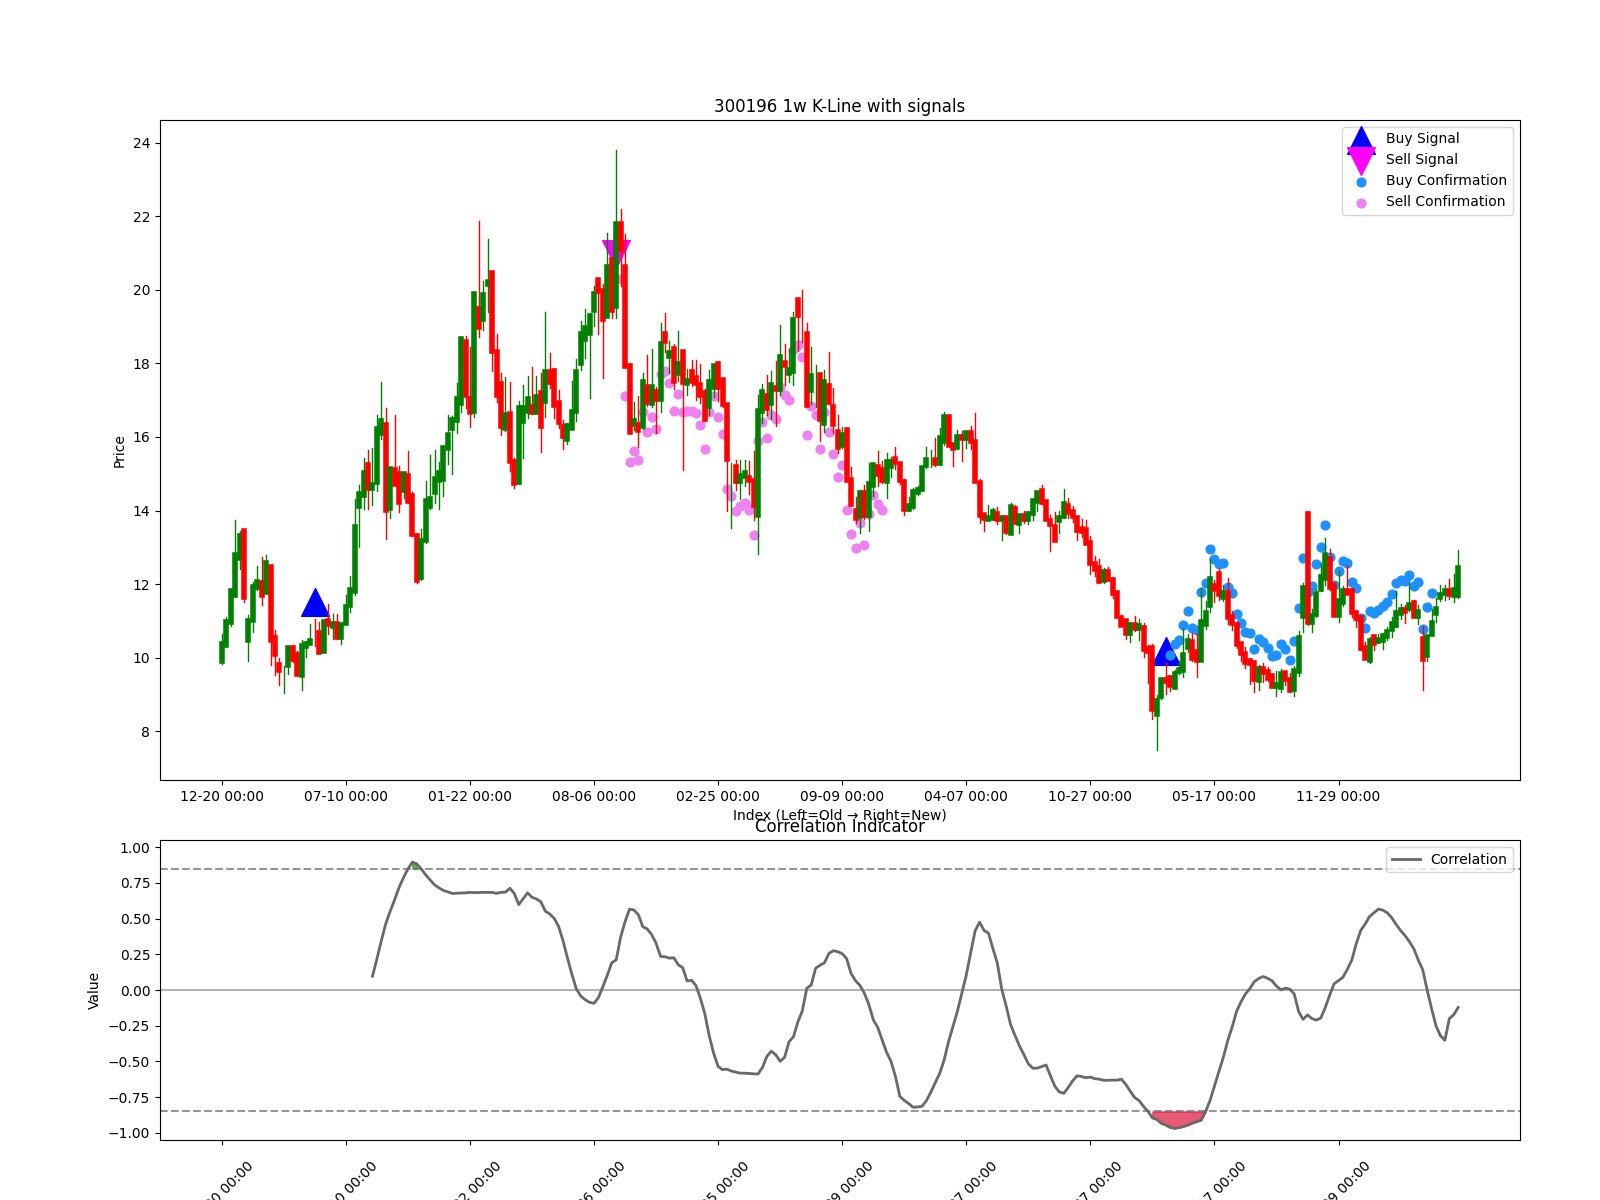Click the 'Correlation' legend label in lower chart

click(1468, 859)
